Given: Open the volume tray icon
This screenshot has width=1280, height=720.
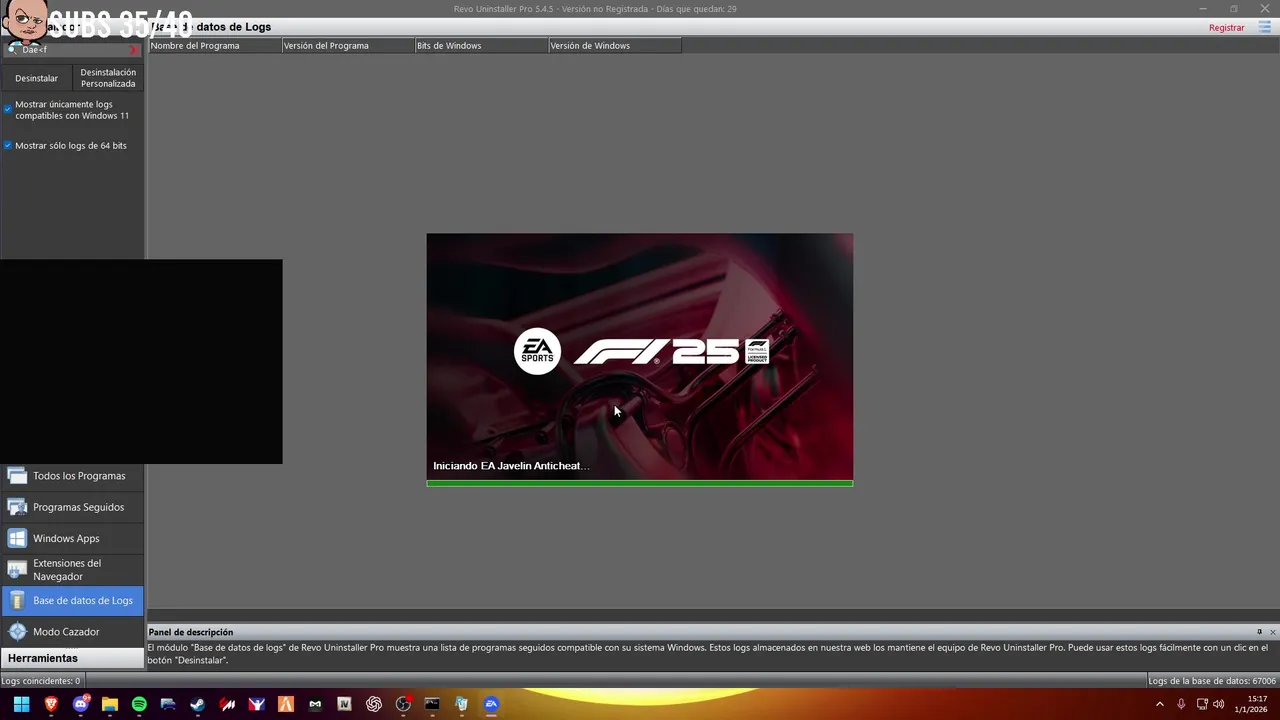Looking at the screenshot, I should click(x=1219, y=704).
